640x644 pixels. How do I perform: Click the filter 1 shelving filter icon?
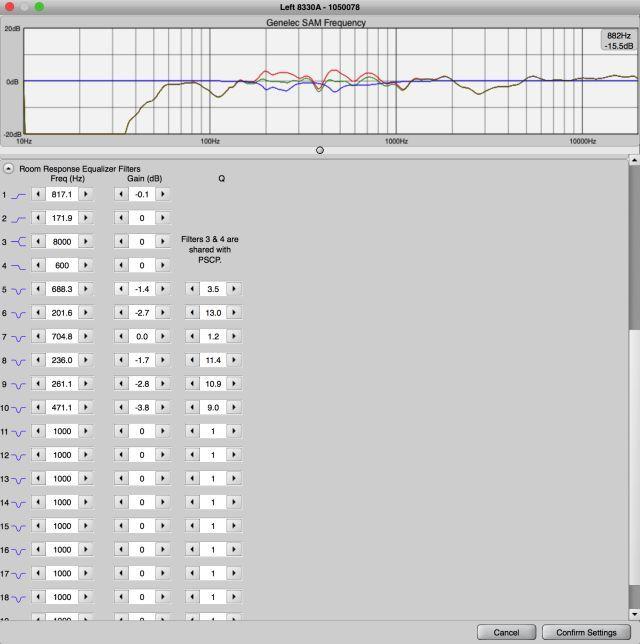[19, 194]
